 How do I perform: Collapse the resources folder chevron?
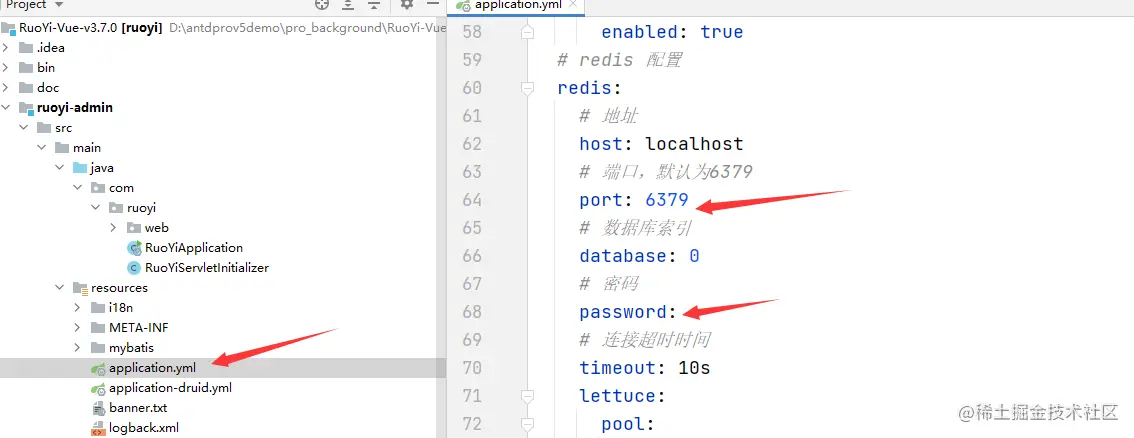(61, 288)
